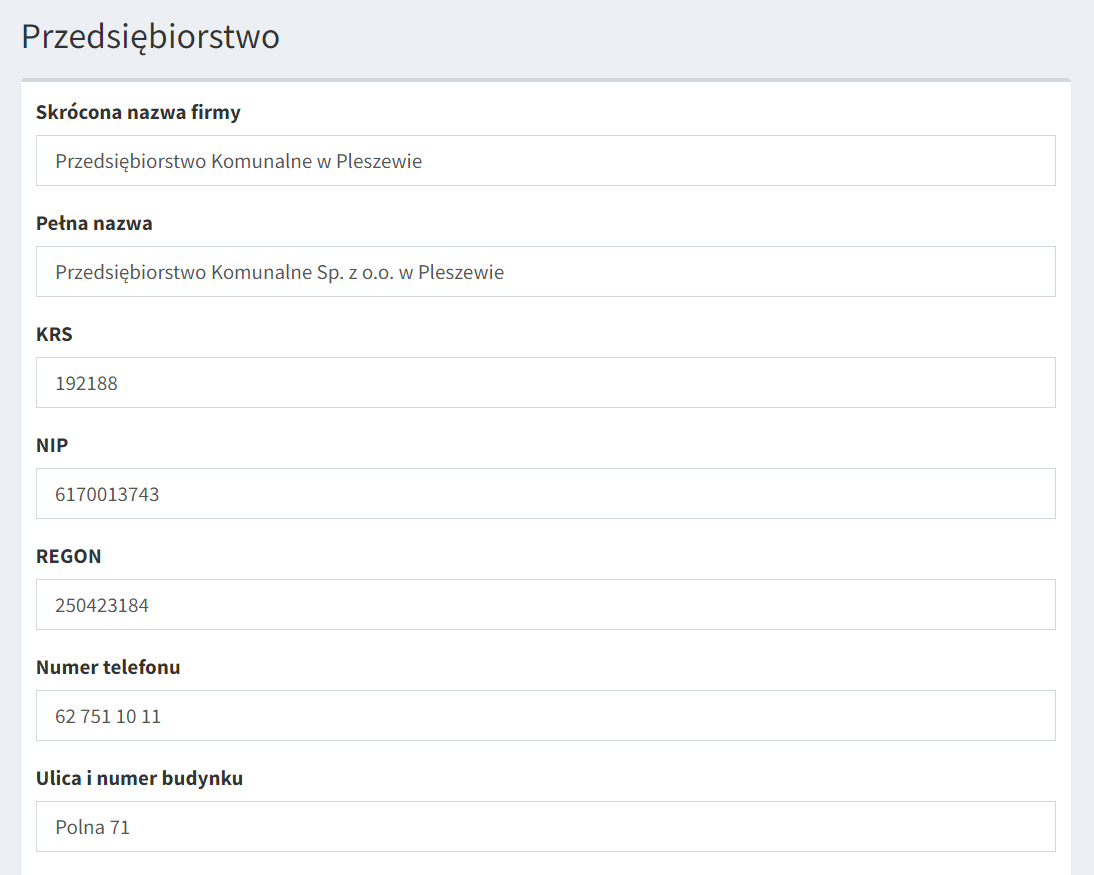Click the REGON label
The height and width of the screenshot is (875, 1094).
[69, 556]
